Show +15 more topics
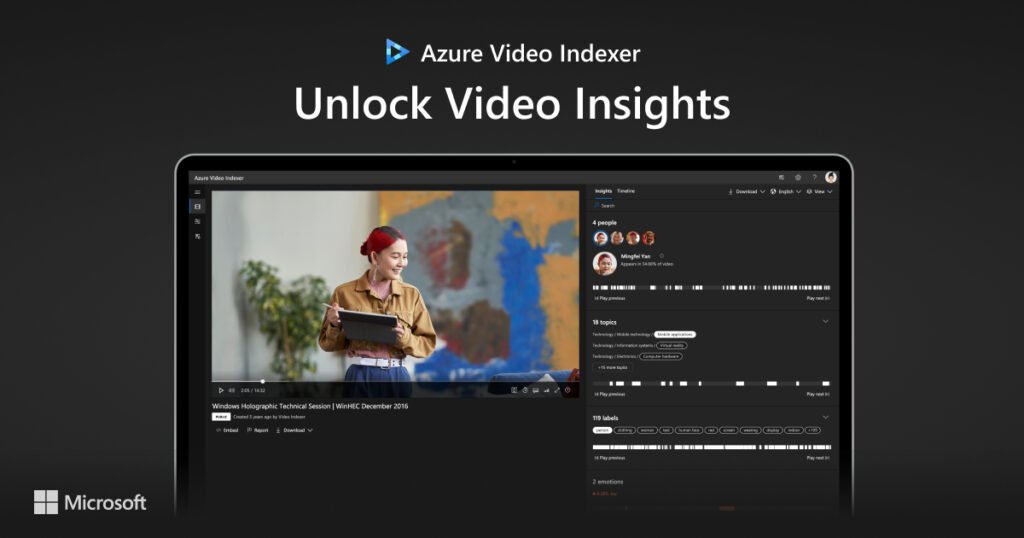The height and width of the screenshot is (538, 1024). [612, 368]
